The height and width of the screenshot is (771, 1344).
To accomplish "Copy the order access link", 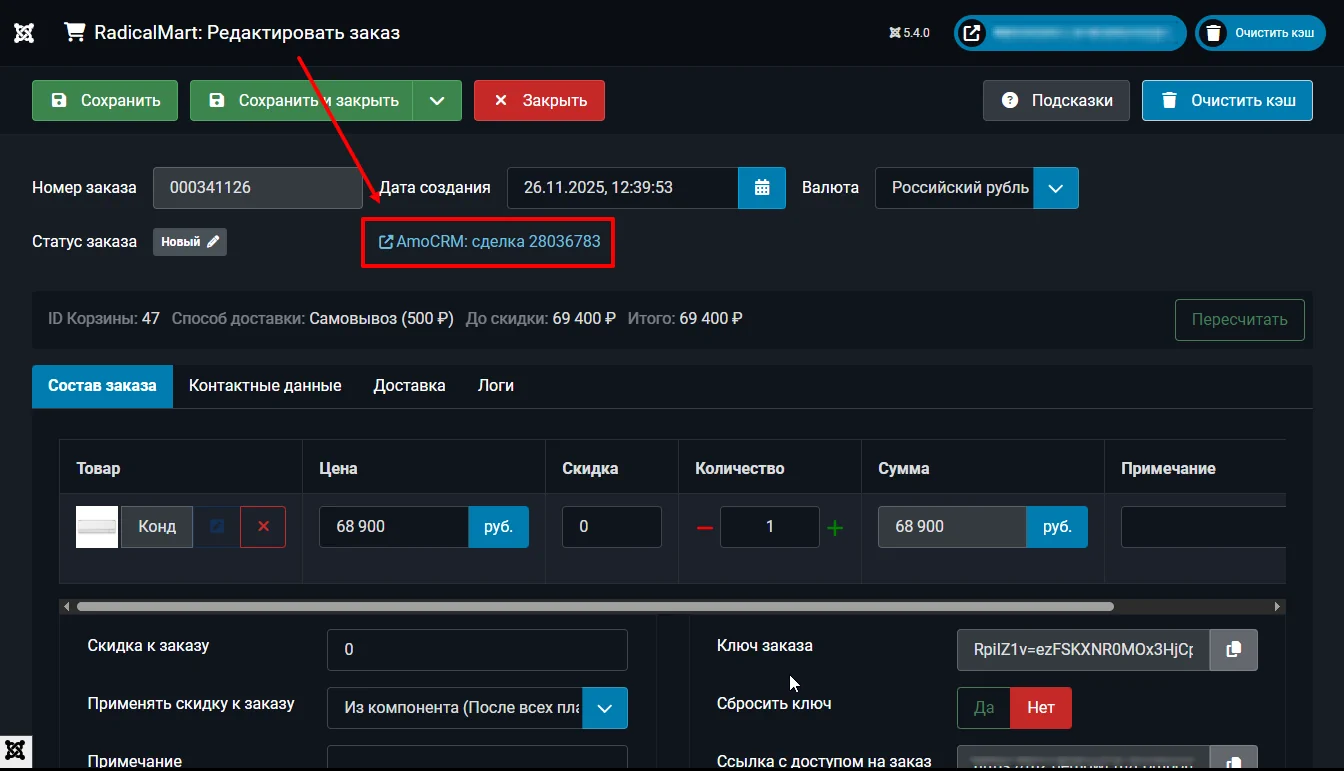I will [1233, 760].
